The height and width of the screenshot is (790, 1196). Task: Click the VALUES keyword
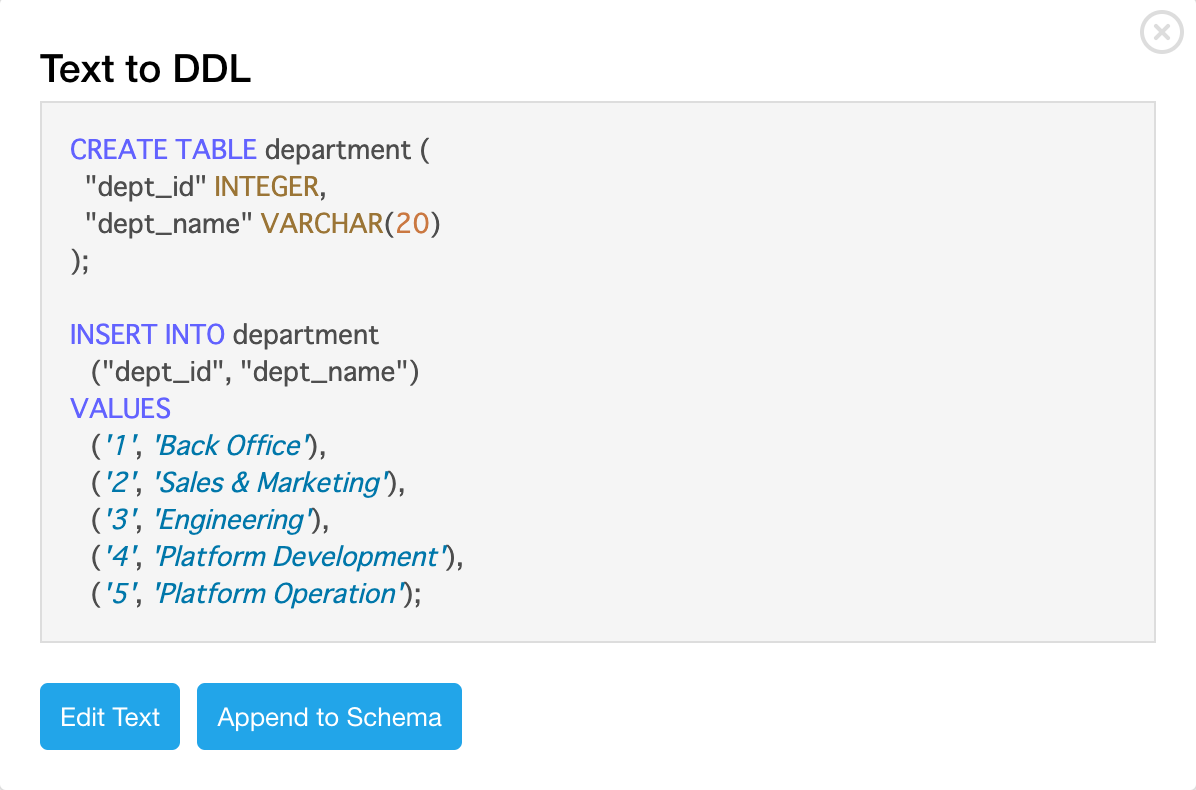120,408
